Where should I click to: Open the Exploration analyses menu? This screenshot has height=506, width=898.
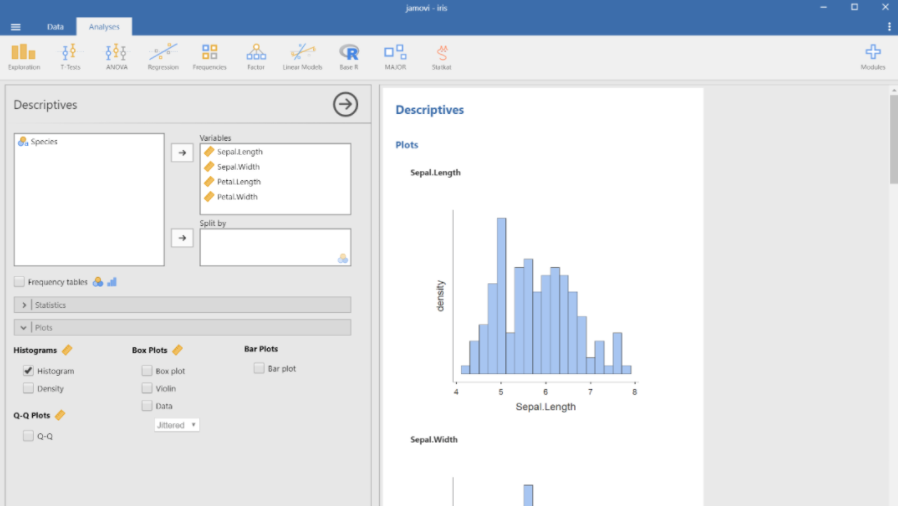[23, 56]
